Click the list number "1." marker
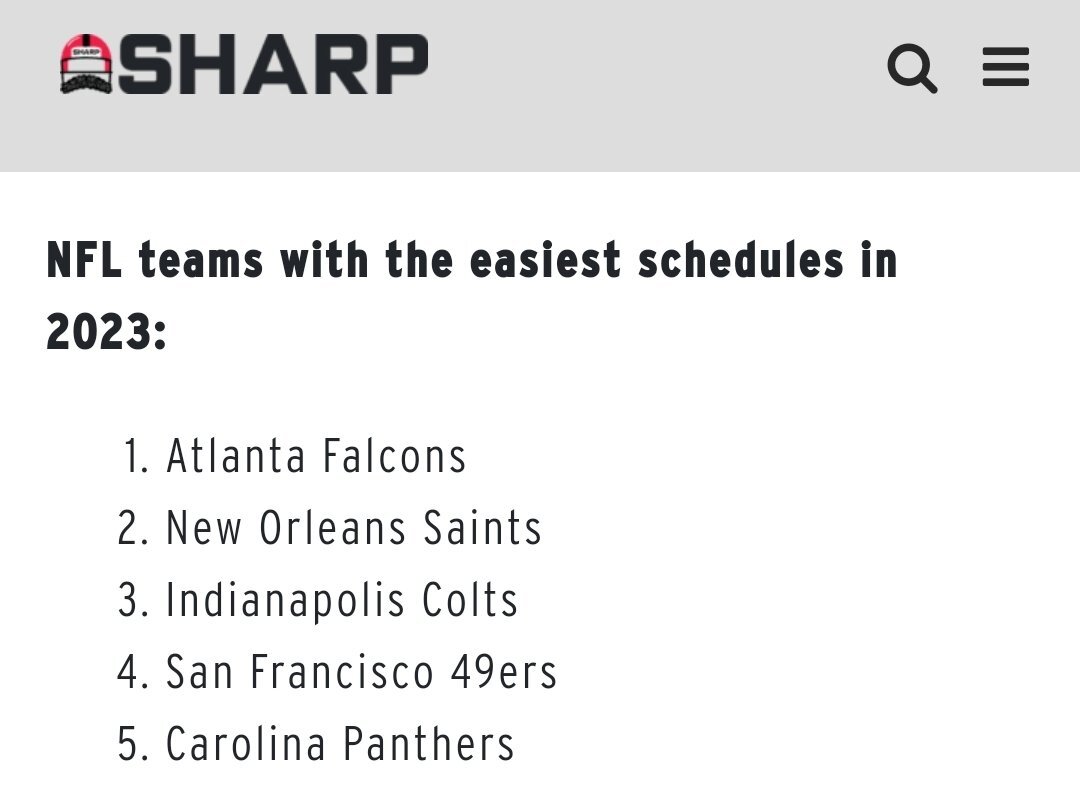1080x803 pixels. 137,456
